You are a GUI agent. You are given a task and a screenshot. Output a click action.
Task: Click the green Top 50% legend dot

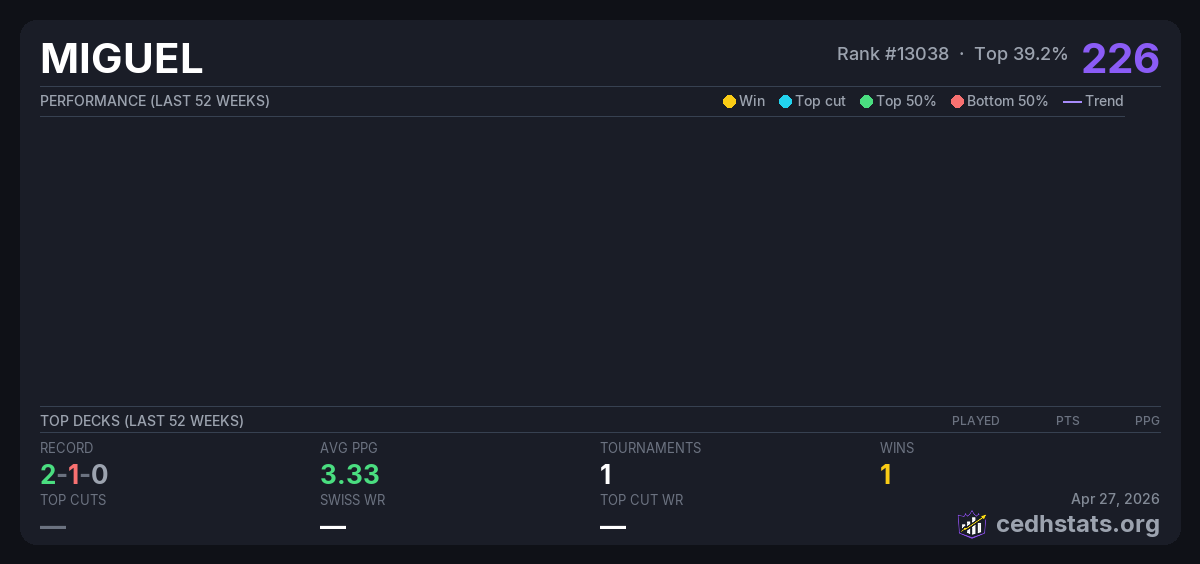[866, 101]
